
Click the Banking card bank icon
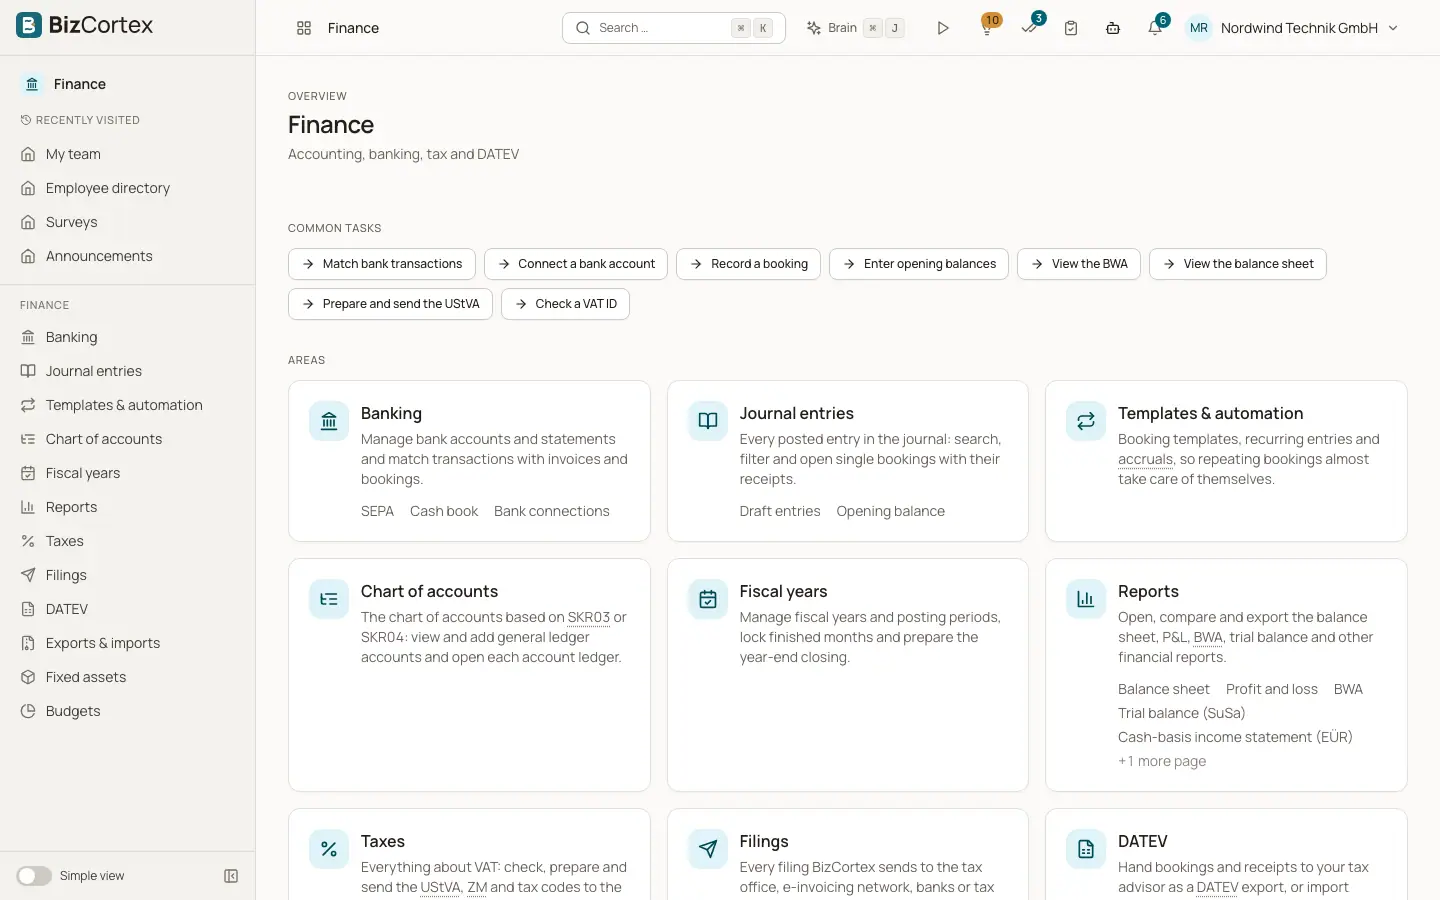(329, 421)
